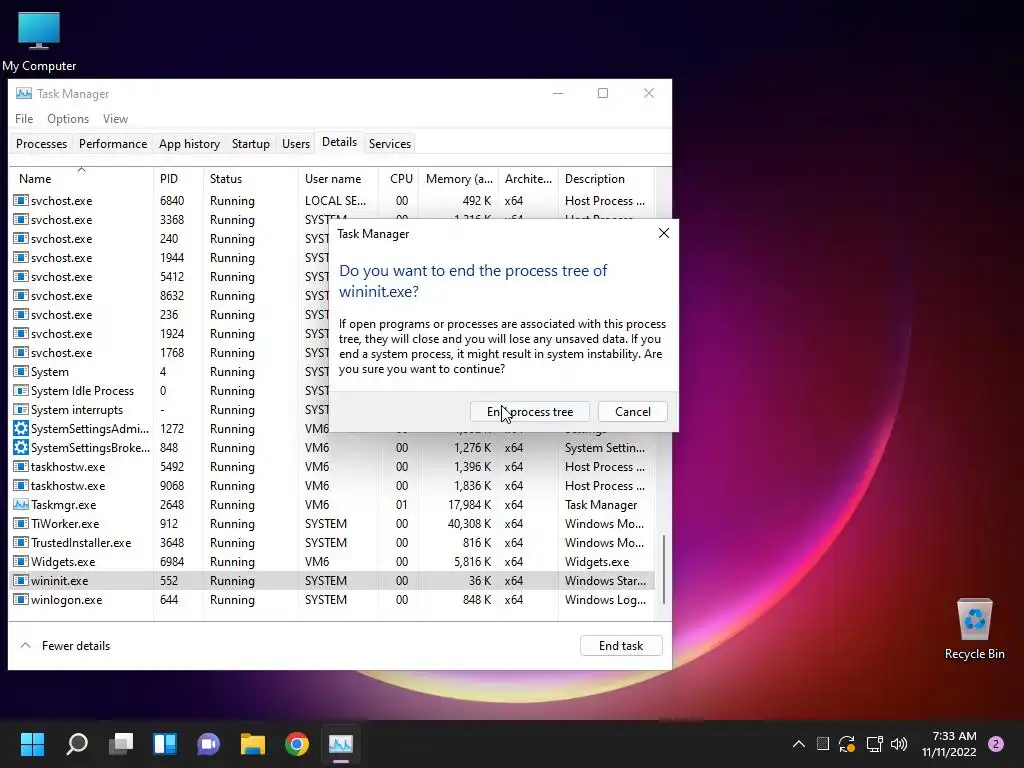1024x768 pixels.
Task: Click the icon of SystemSettingsAdmi... row
Action: pyautogui.click(x=21, y=429)
